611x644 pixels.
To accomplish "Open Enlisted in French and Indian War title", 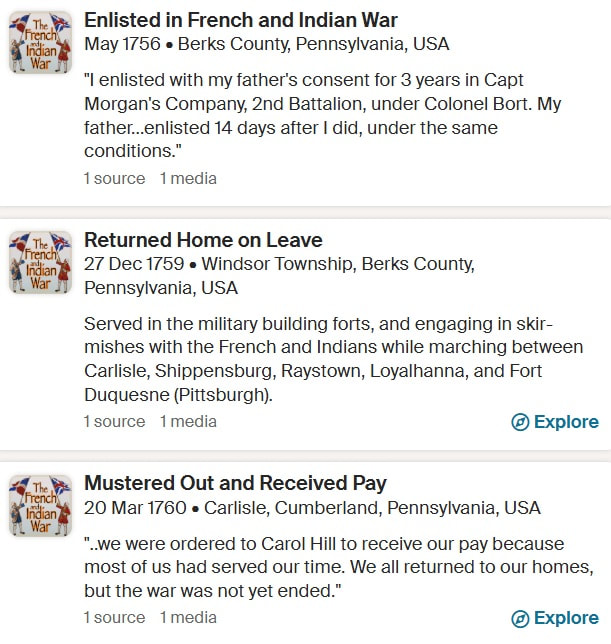I will pyautogui.click(x=241, y=20).
